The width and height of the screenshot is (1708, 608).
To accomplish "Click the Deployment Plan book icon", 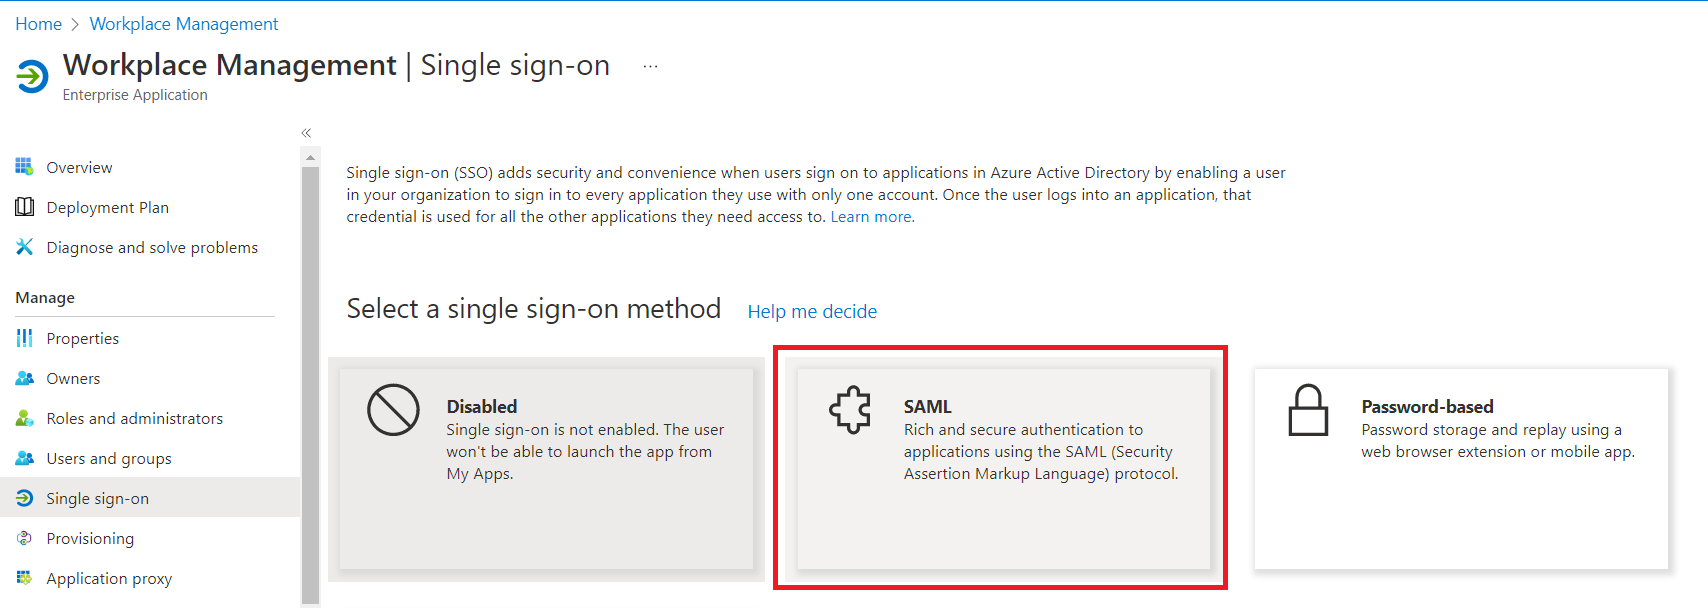I will [x=24, y=207].
